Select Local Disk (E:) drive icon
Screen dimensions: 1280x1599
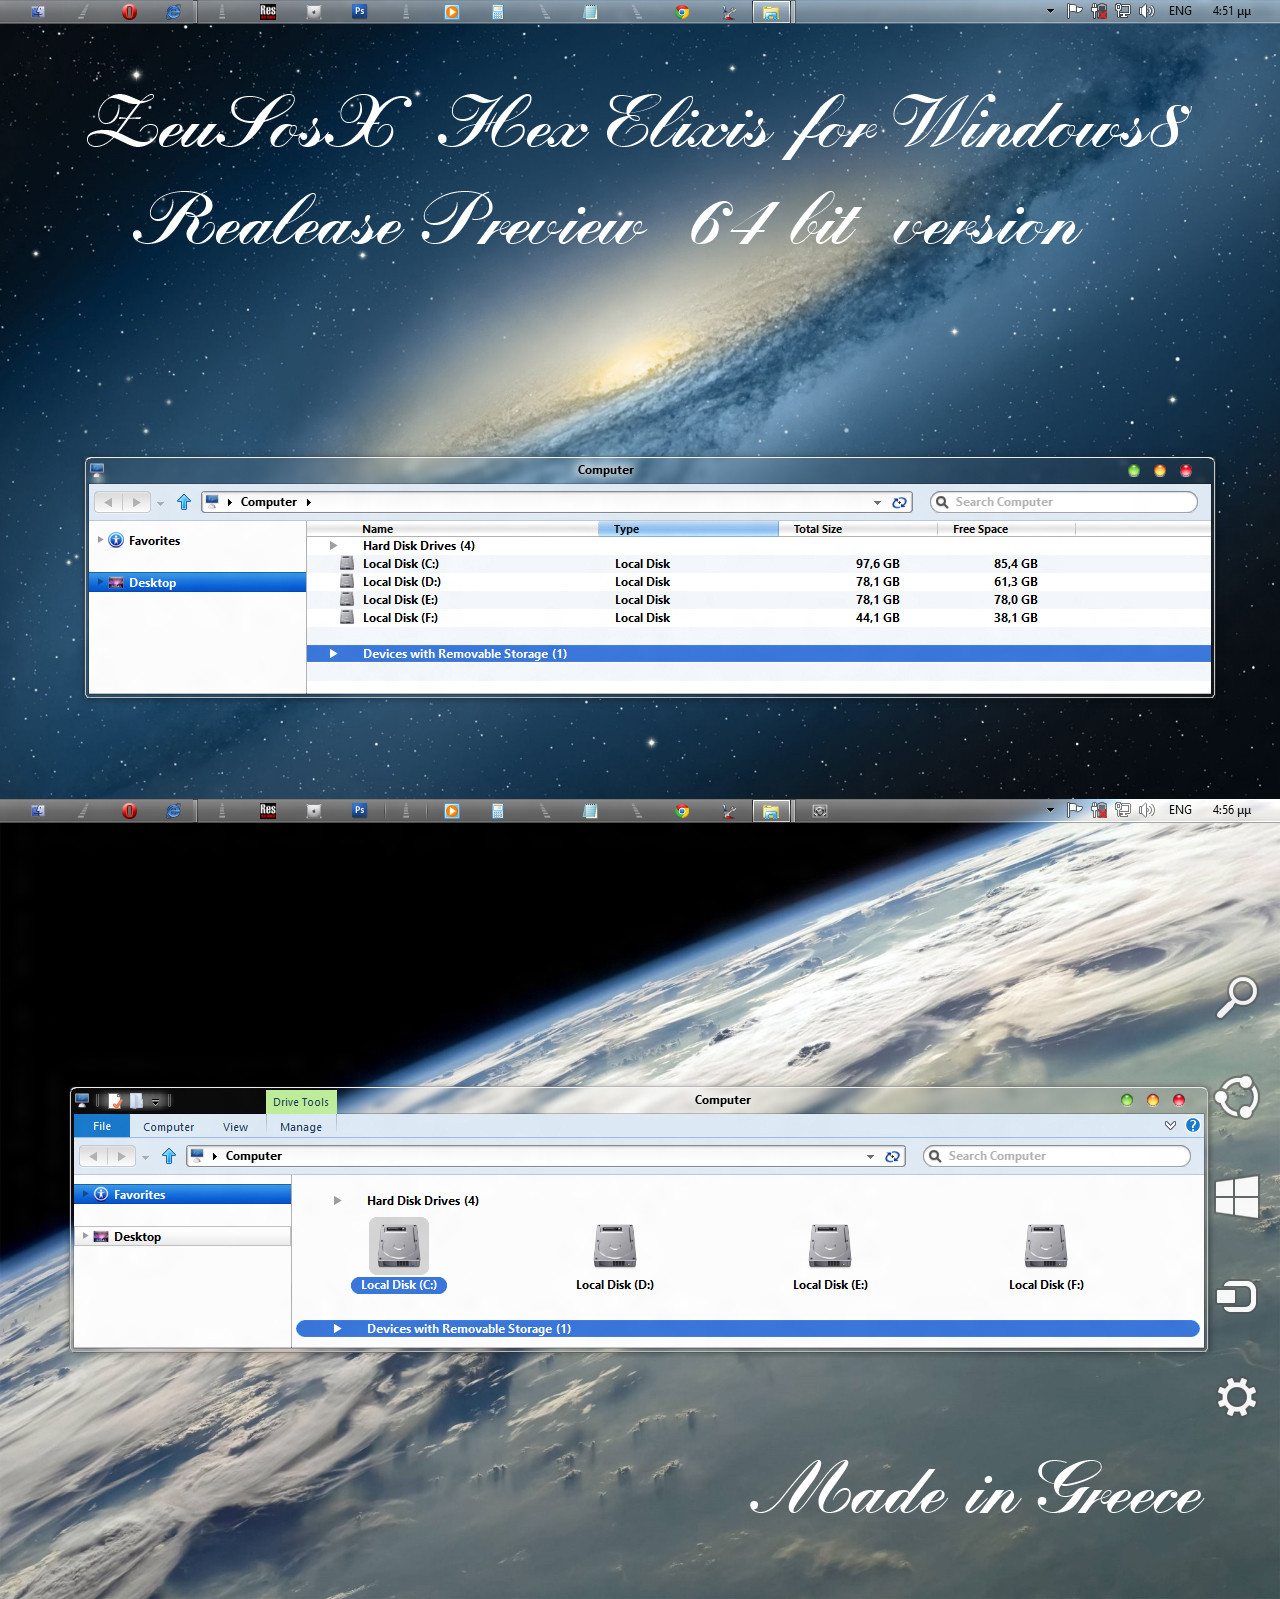(x=830, y=1247)
